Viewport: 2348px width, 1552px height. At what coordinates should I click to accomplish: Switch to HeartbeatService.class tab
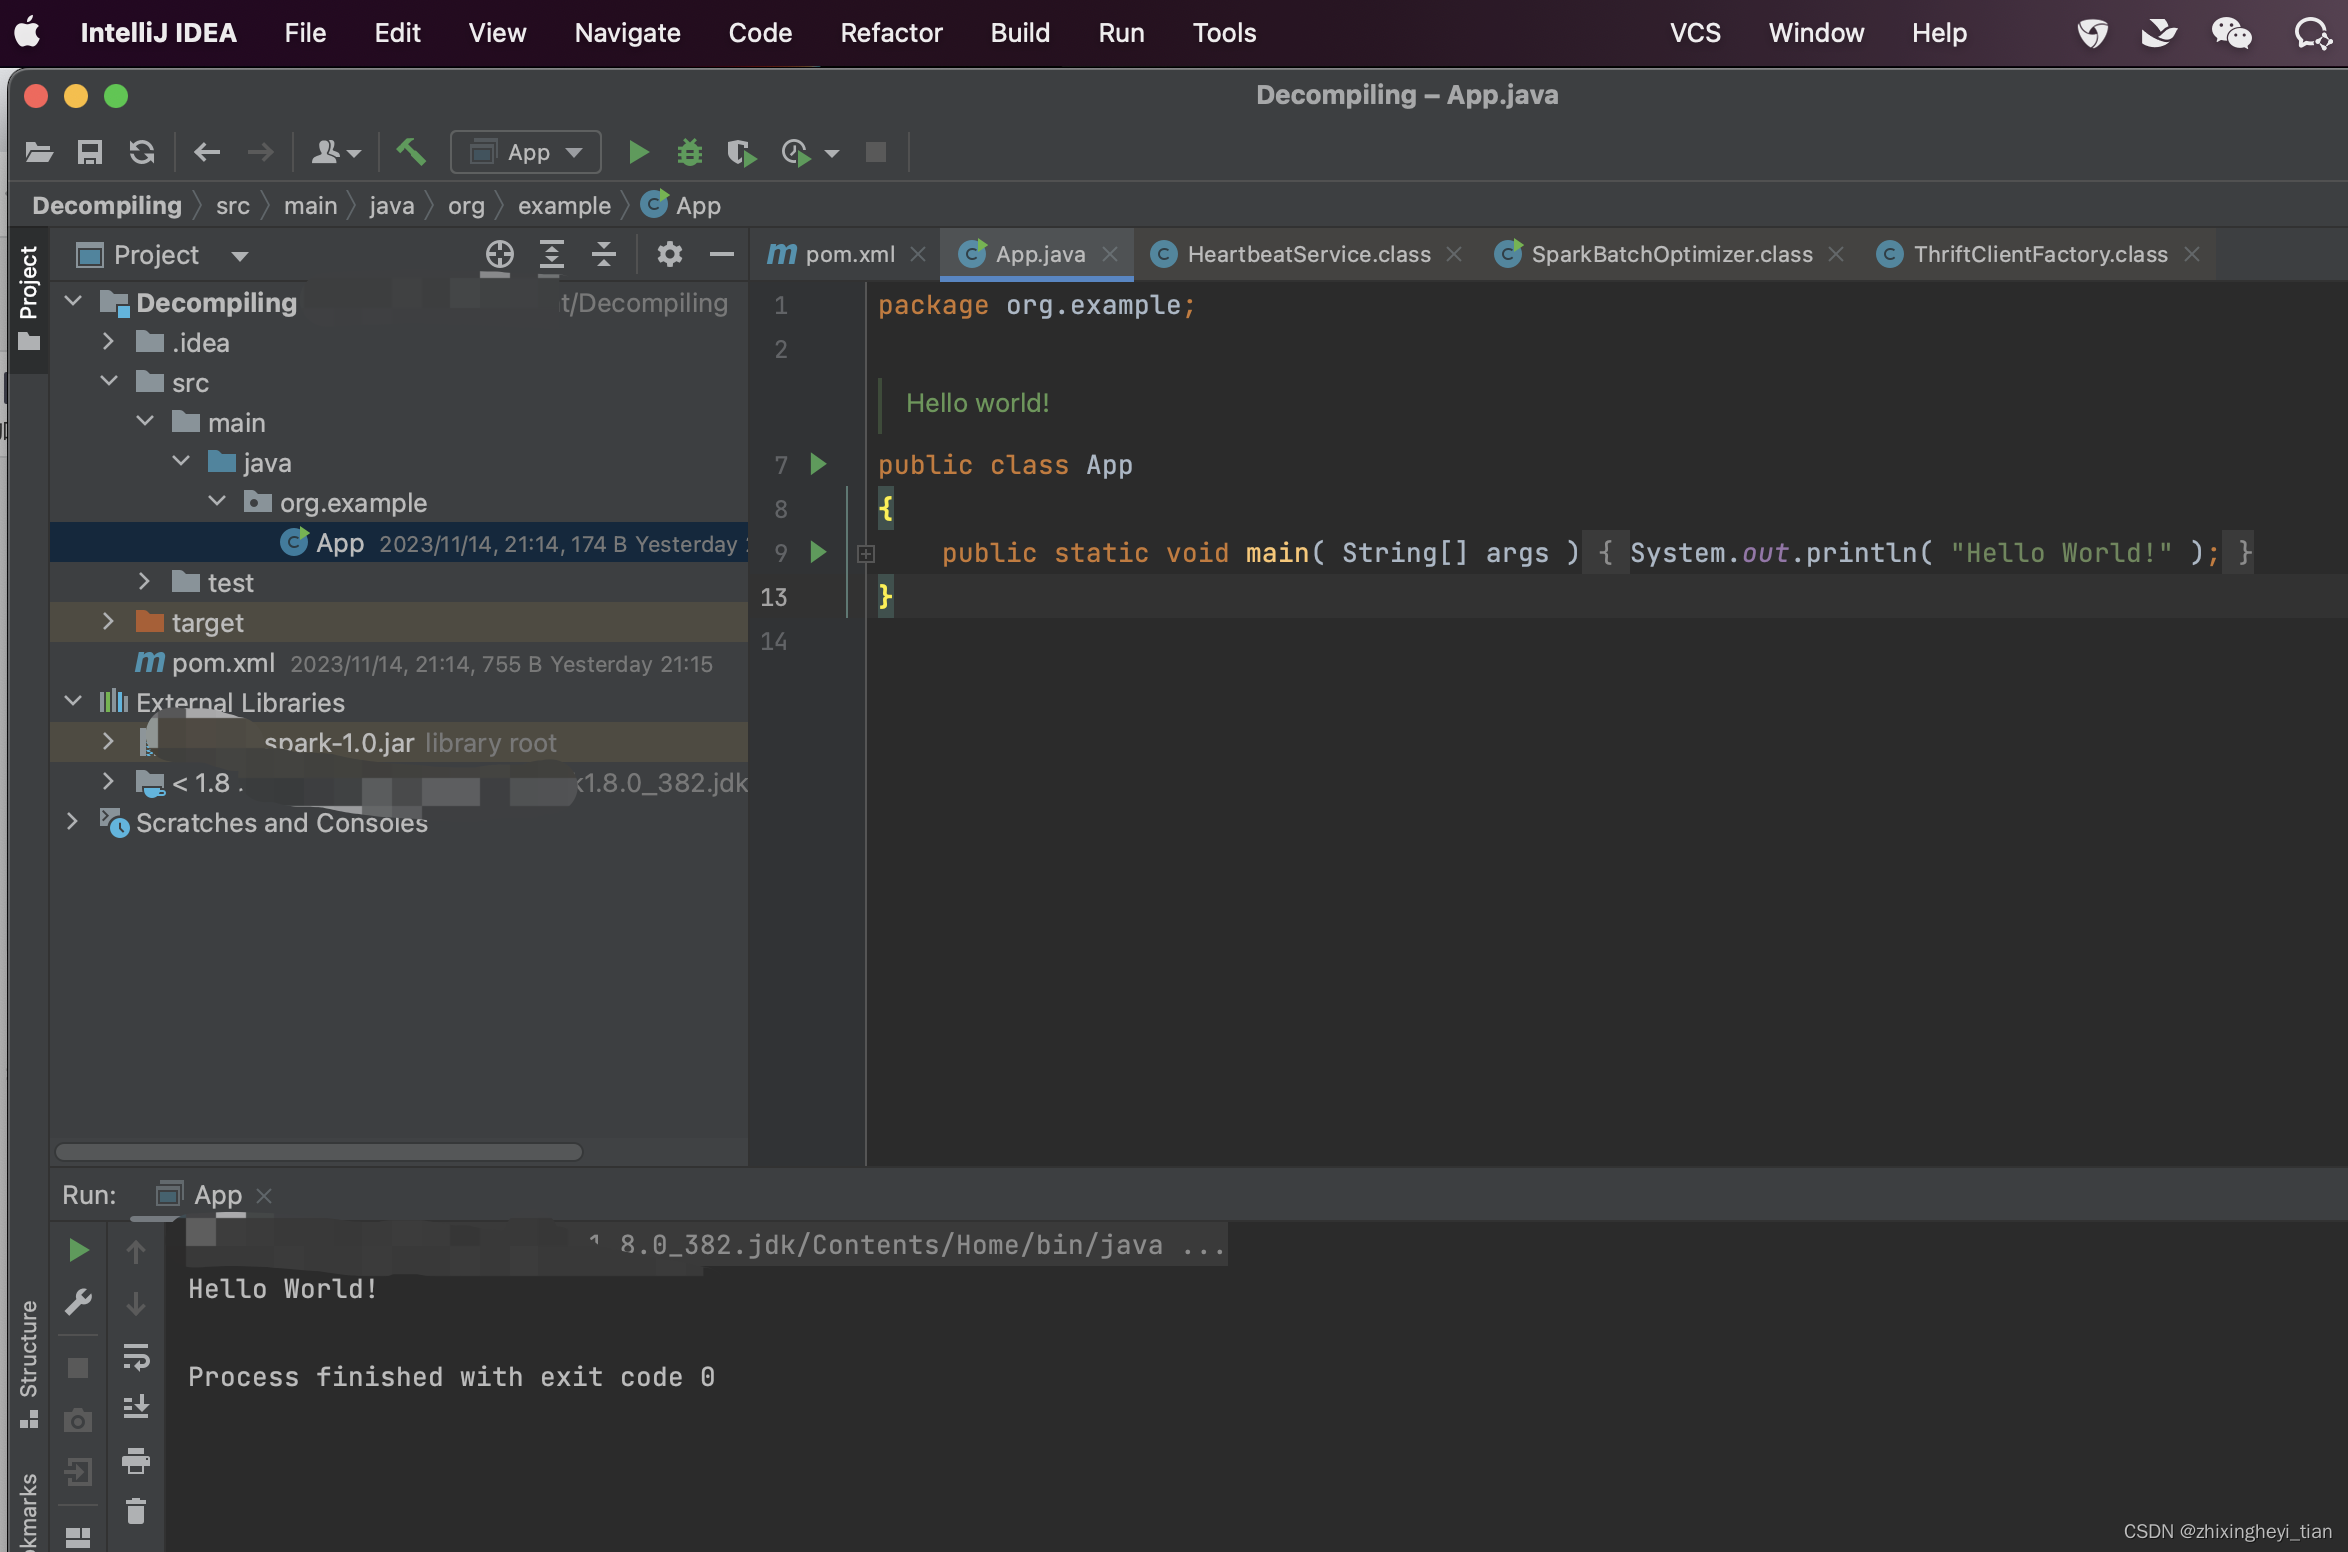coord(1309,254)
